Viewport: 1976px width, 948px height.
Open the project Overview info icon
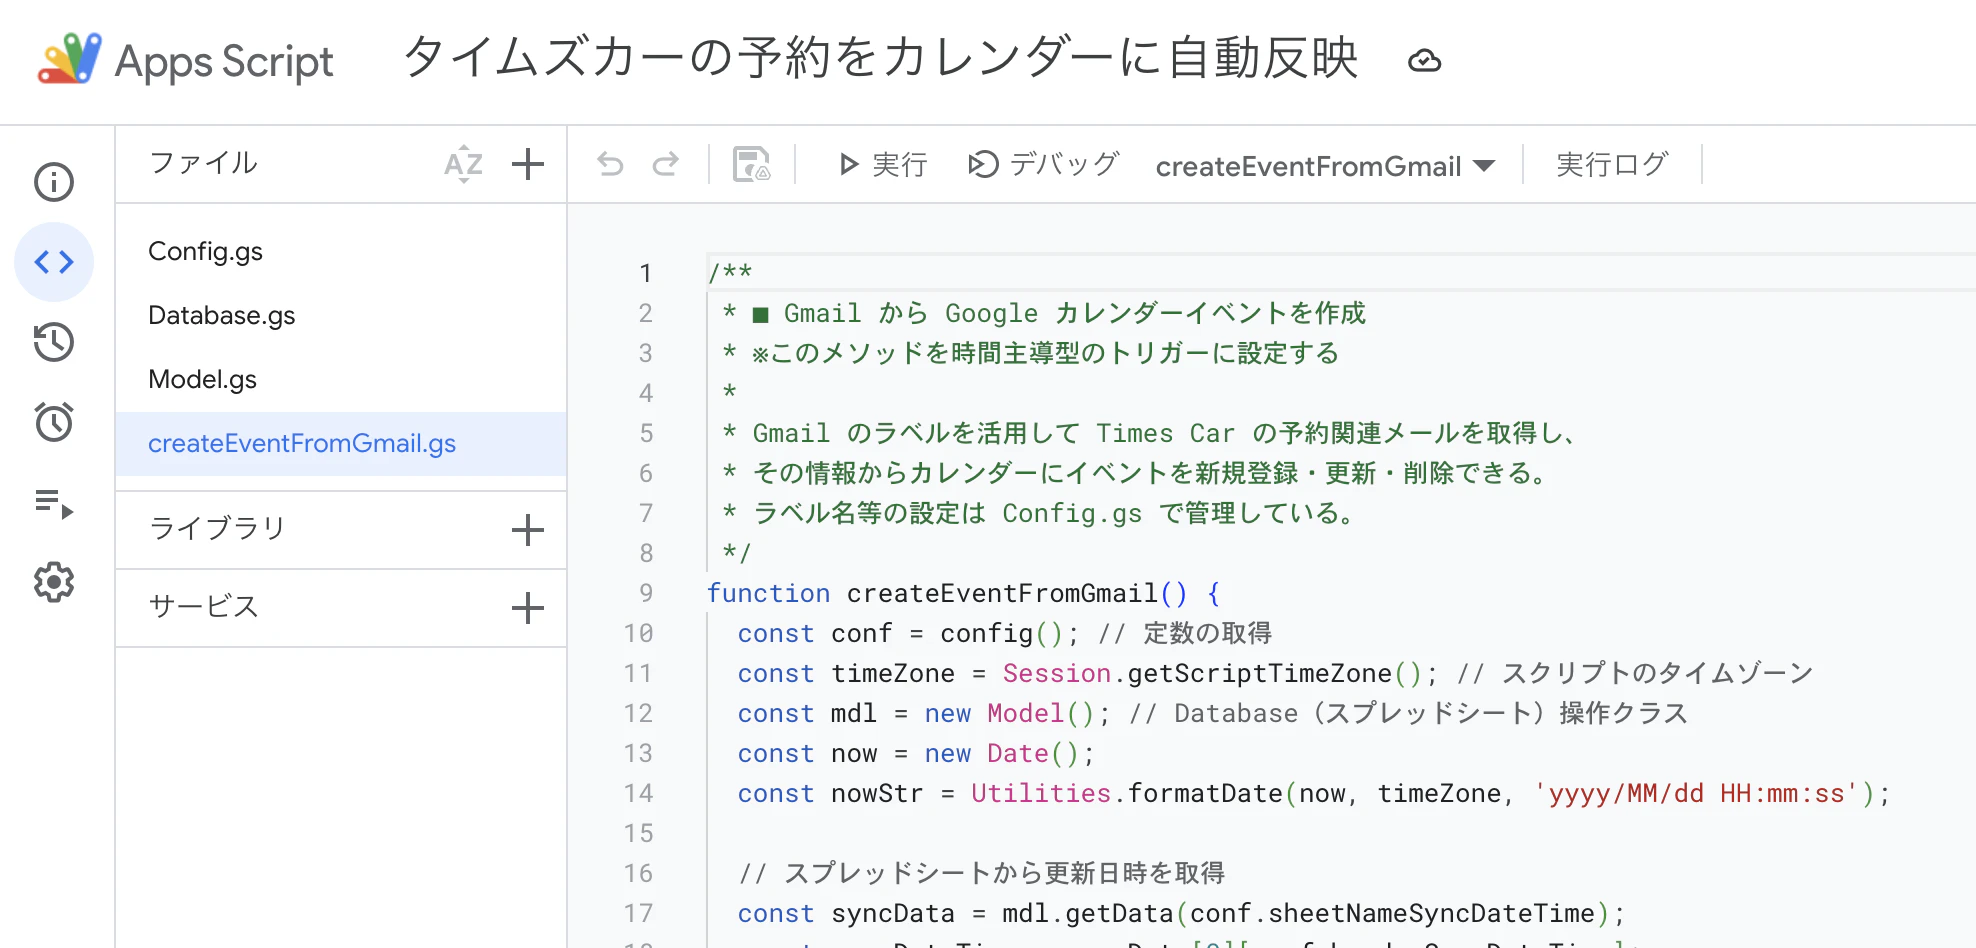(x=54, y=182)
